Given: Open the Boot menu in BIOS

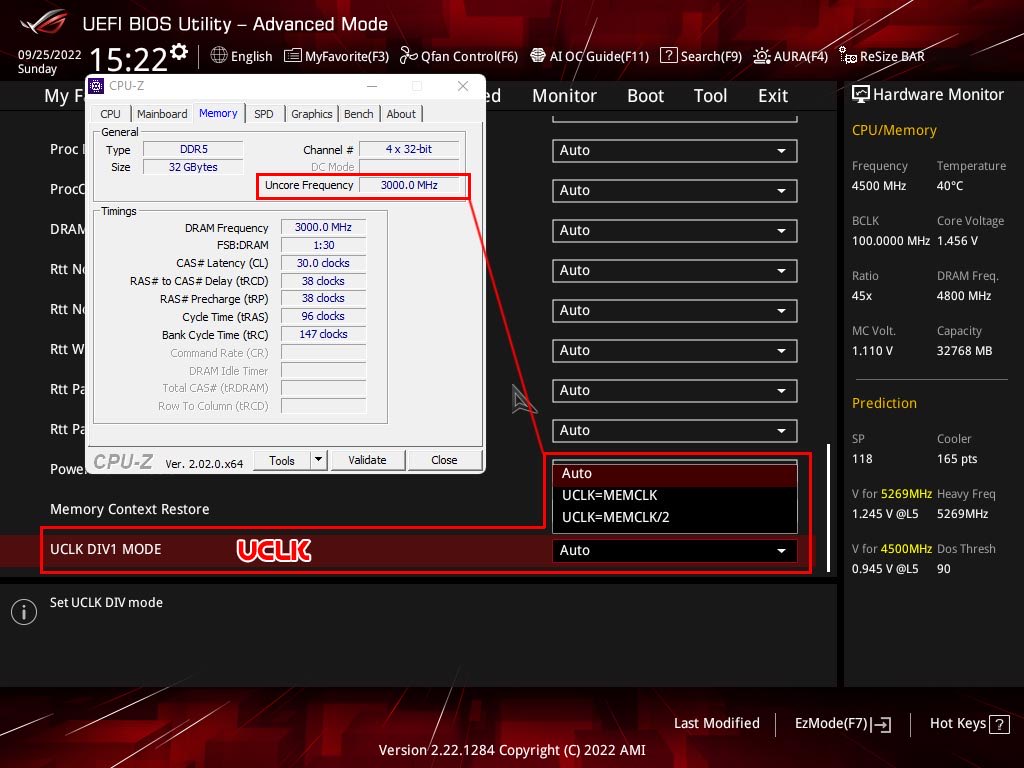Looking at the screenshot, I should coord(645,96).
